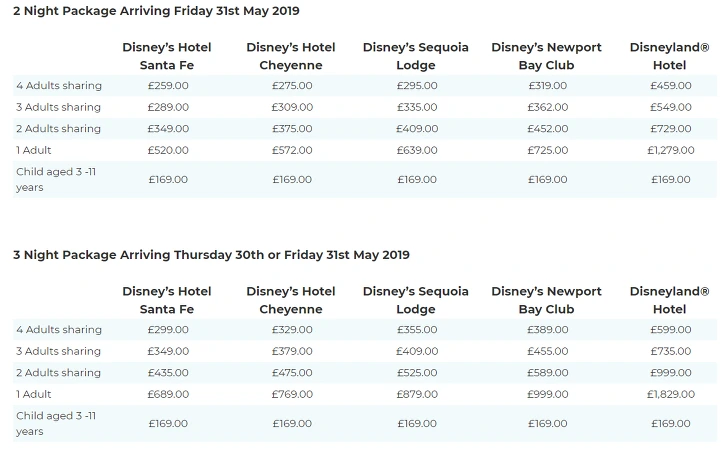The image size is (728, 451).
Task: Select Disney's Hotel Cheyenne header in 3 Night table
Action: click(291, 300)
